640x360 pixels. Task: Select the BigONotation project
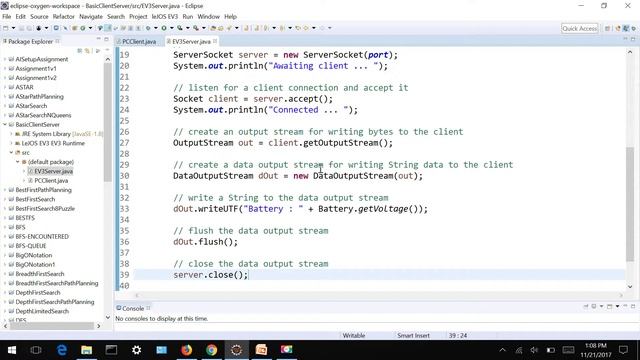(x=34, y=255)
